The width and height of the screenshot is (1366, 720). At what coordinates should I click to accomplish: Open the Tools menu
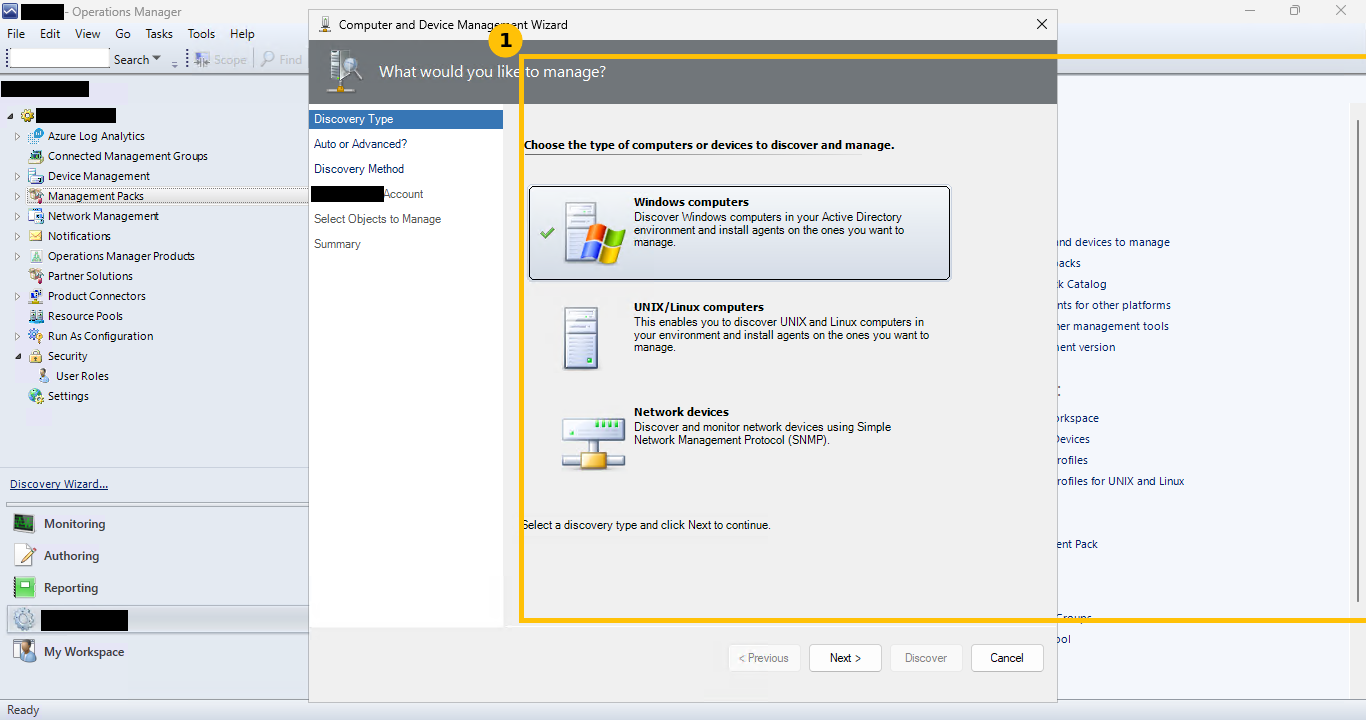pyautogui.click(x=201, y=34)
